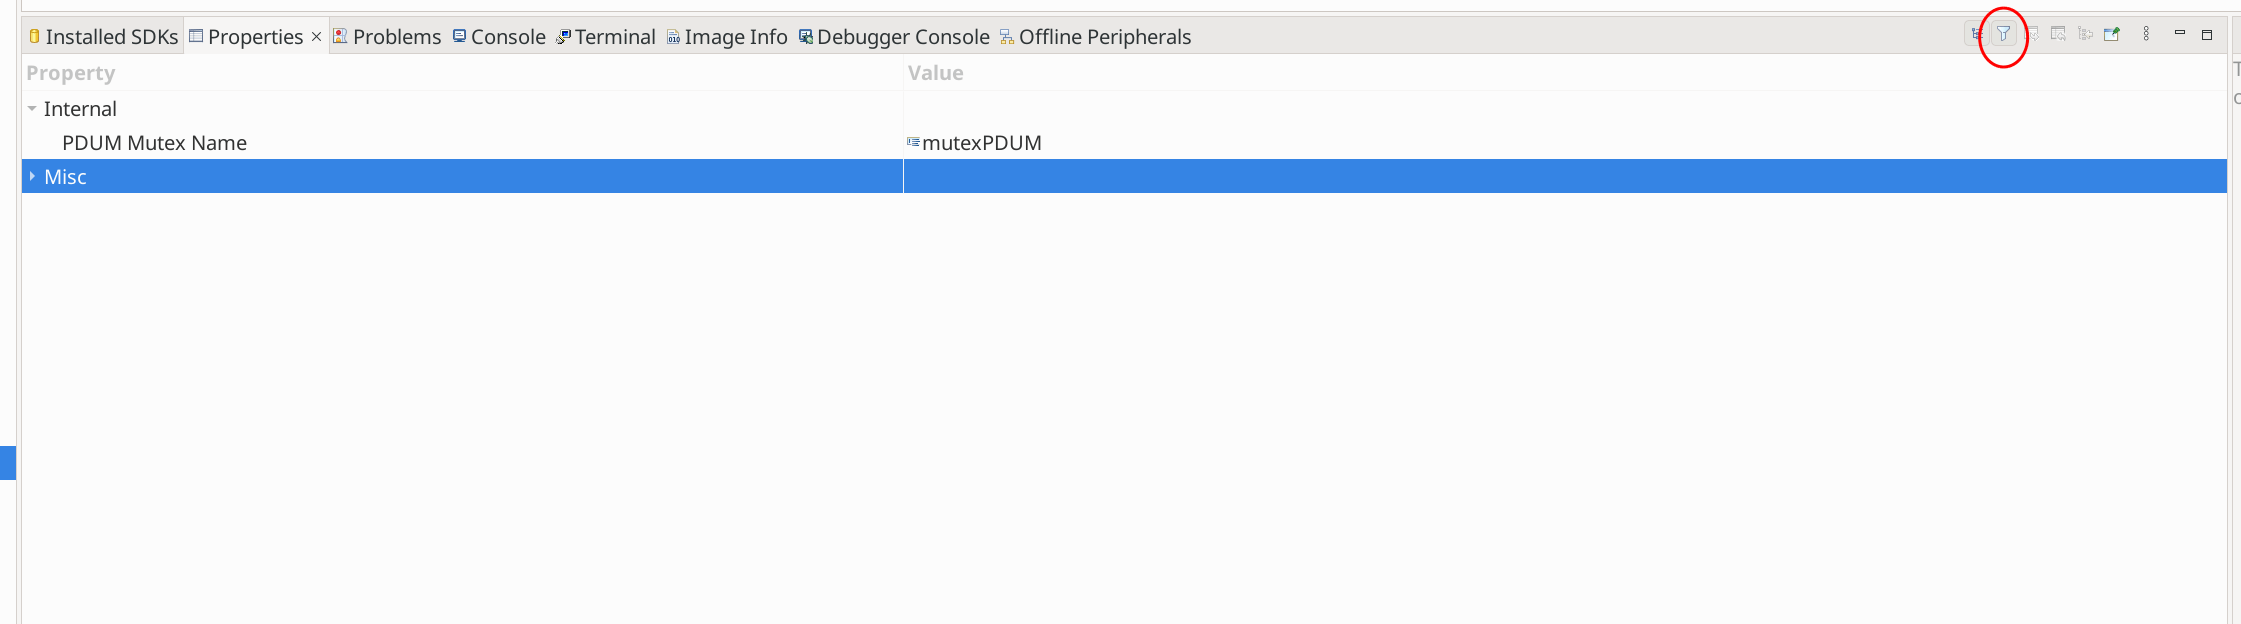Screen dimensions: 2241x624
Task: Maximize the Properties view panel
Action: click(2207, 34)
